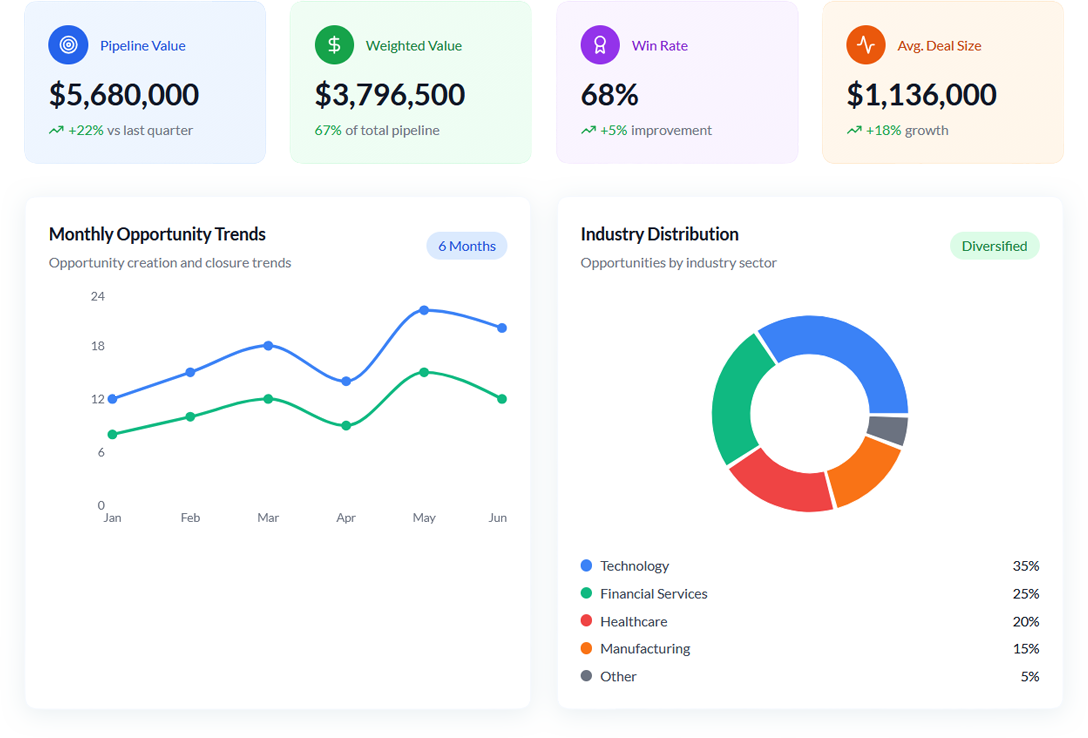Click the 25% Financial Services percentage
The image size is (1088, 738).
coord(1026,594)
